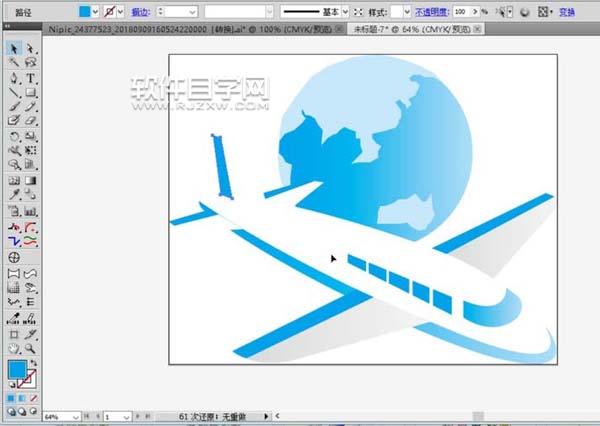Select the Type tool

point(30,78)
